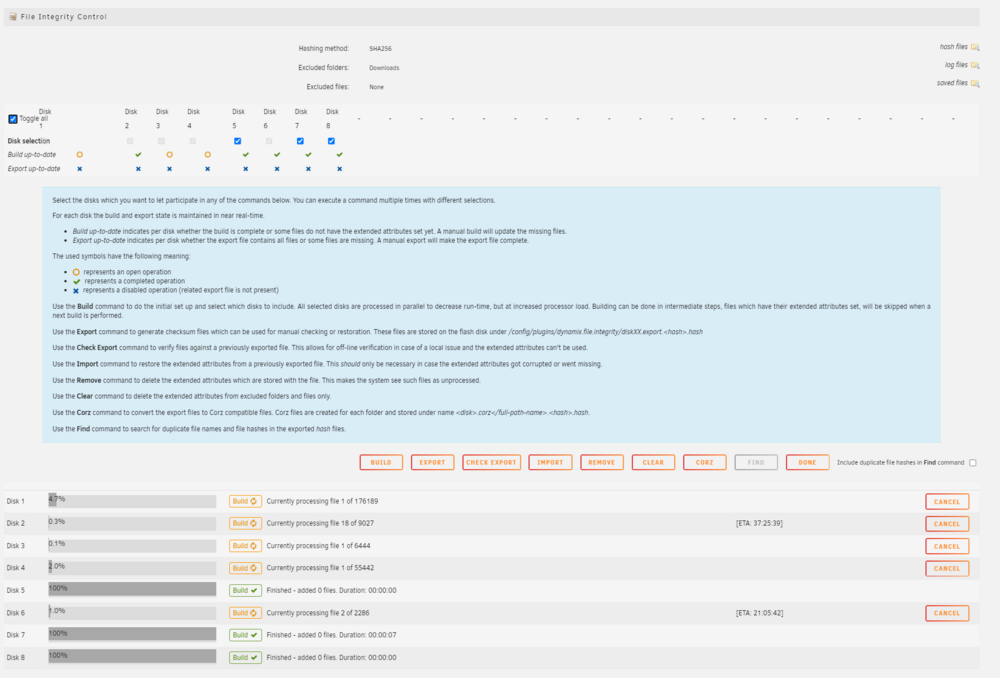Click Disk 8 export disabled cross icon
The height and width of the screenshot is (678, 1000).
pyautogui.click(x=340, y=169)
